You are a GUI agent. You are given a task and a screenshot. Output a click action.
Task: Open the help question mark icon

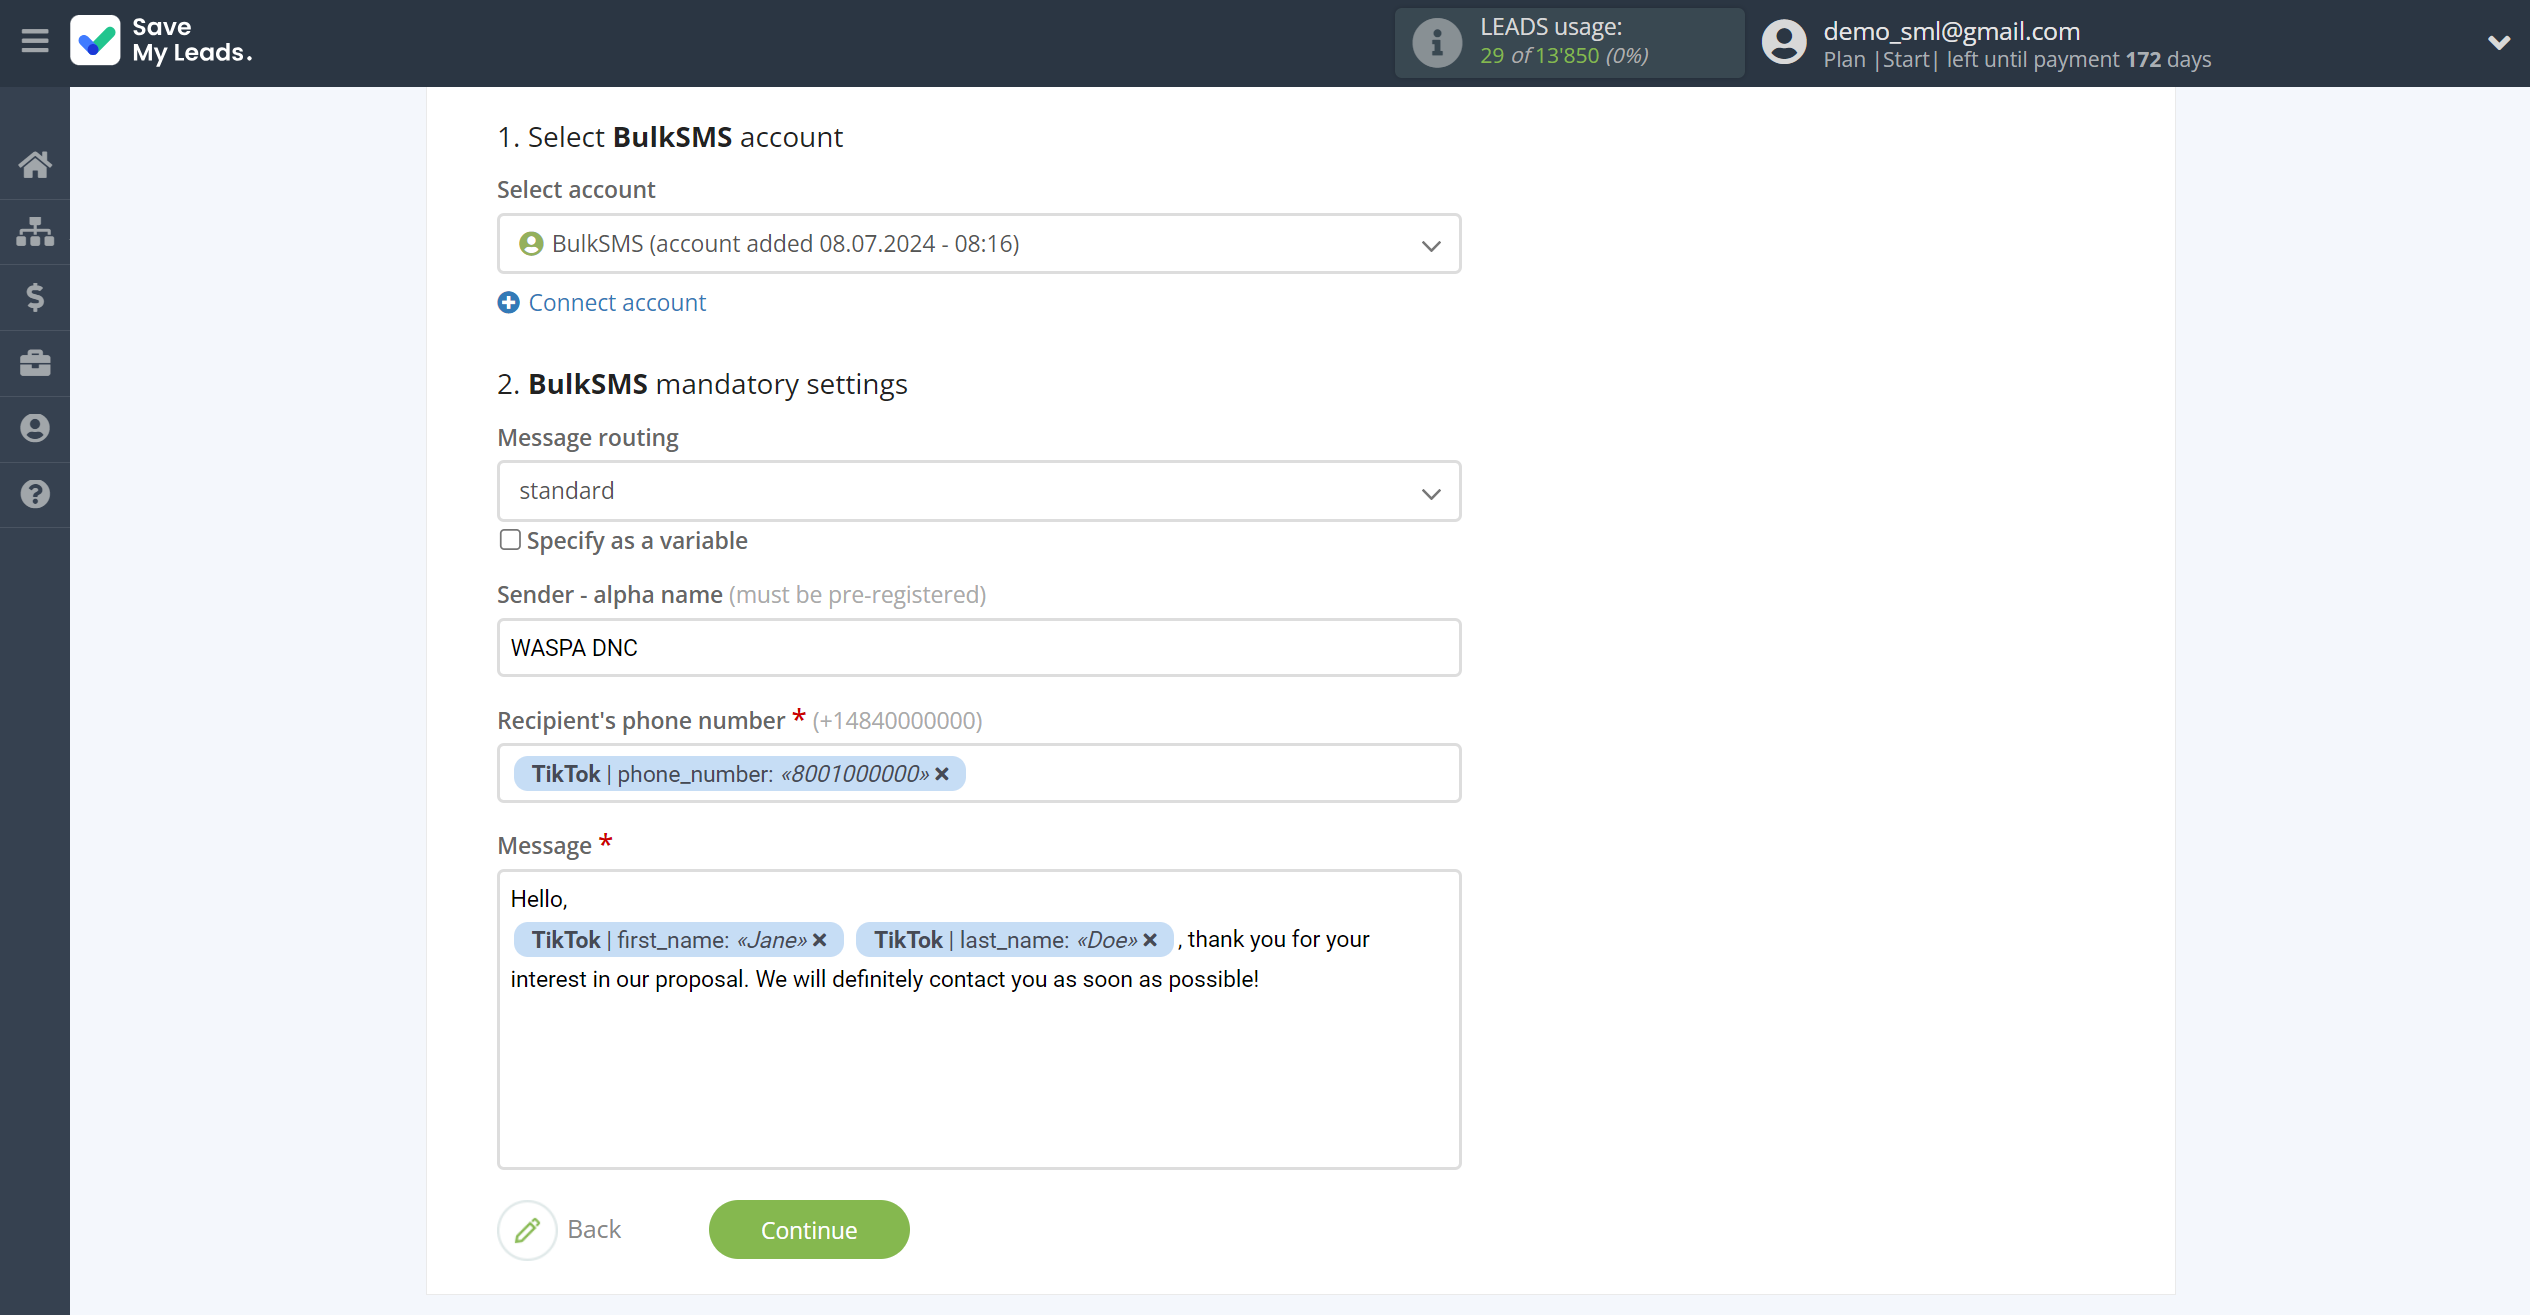click(35, 494)
